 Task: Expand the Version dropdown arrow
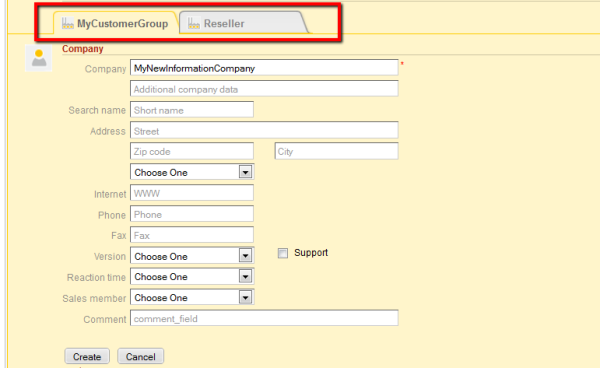245,256
